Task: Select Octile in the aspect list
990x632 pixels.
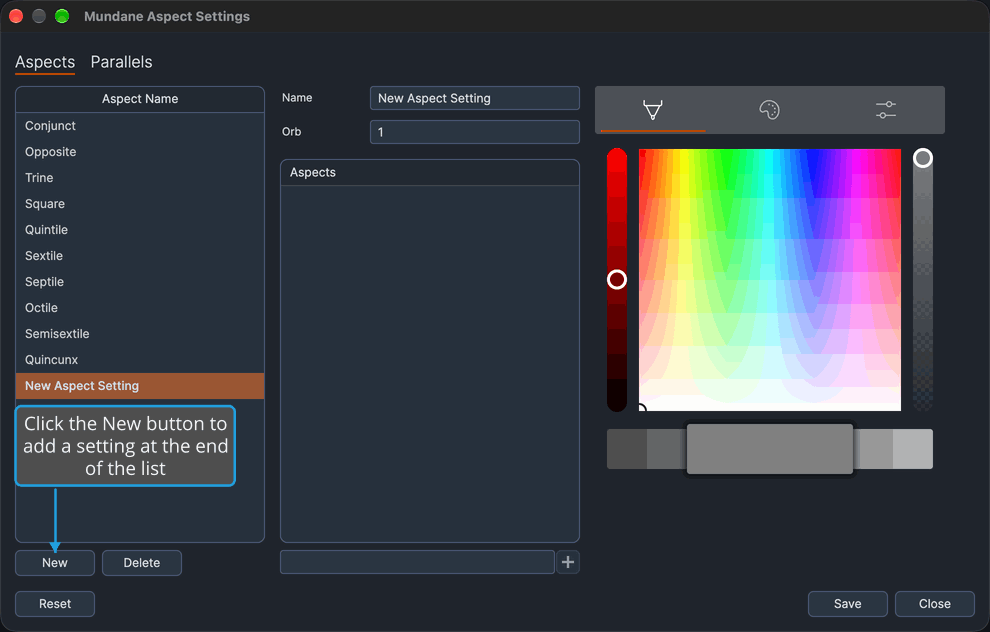Action: 140,307
